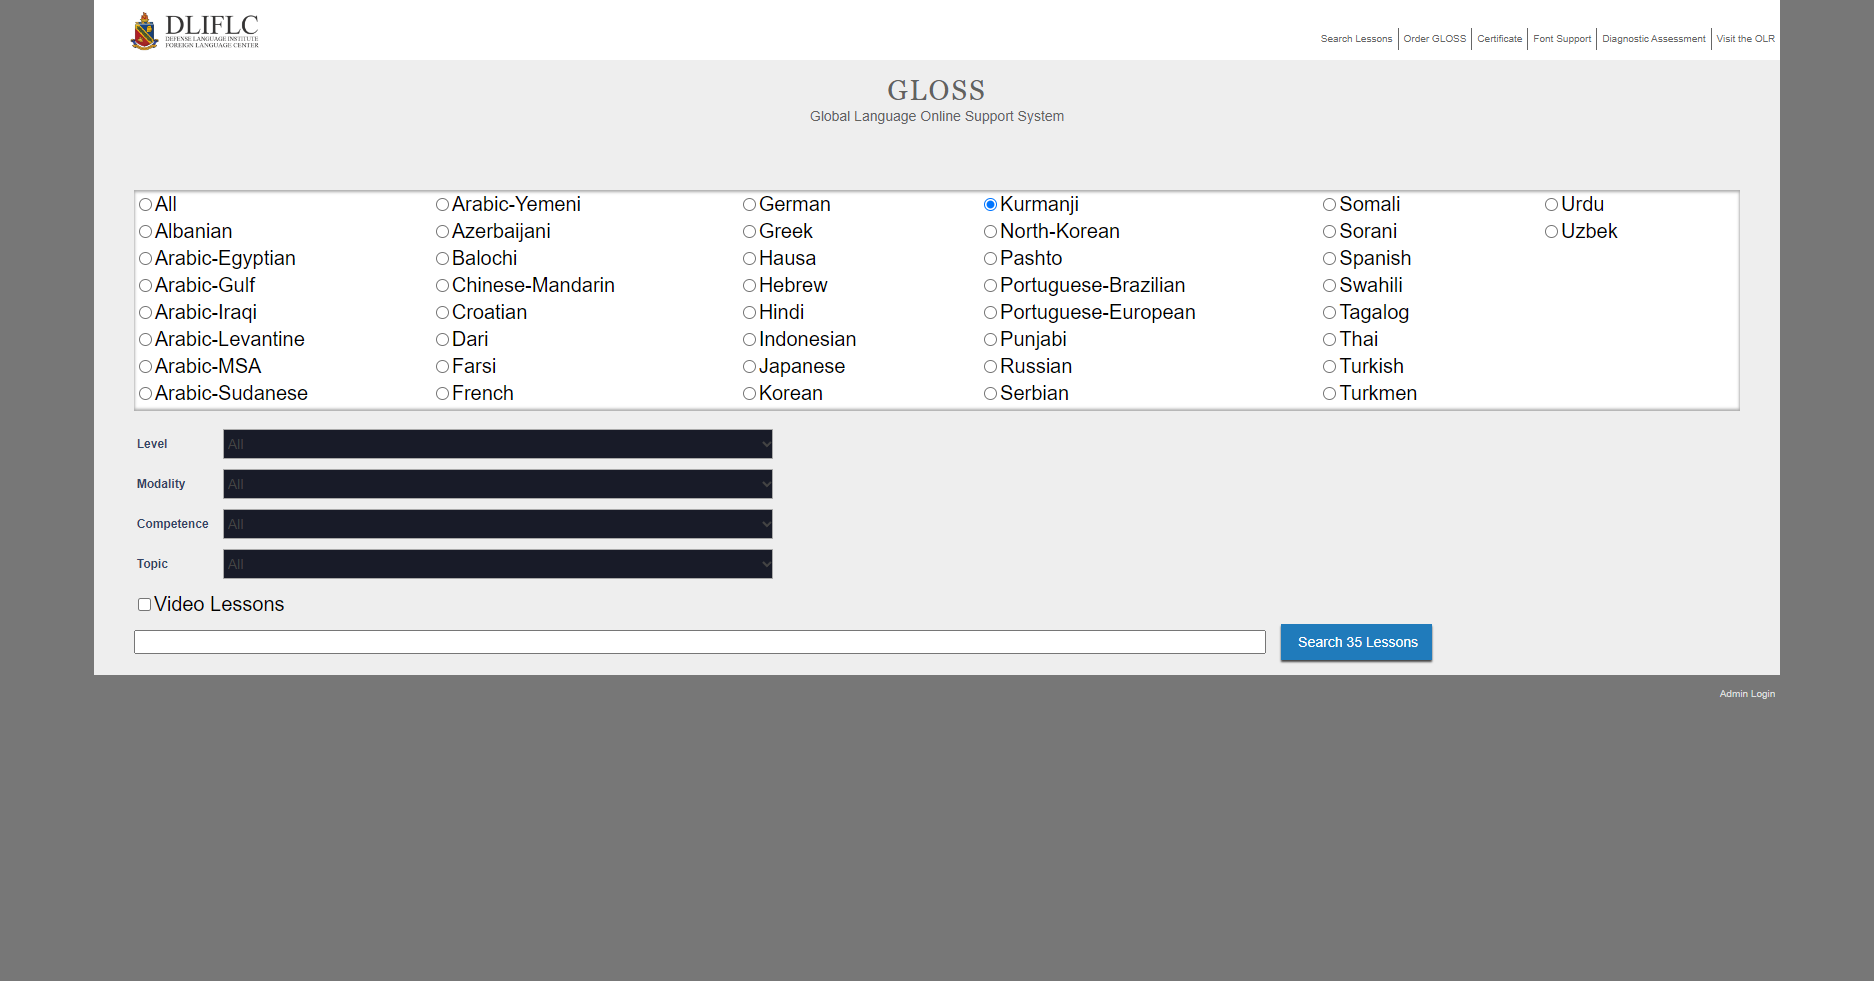Open the Topic dropdown
Screen dimensions: 1874x981
click(x=497, y=564)
